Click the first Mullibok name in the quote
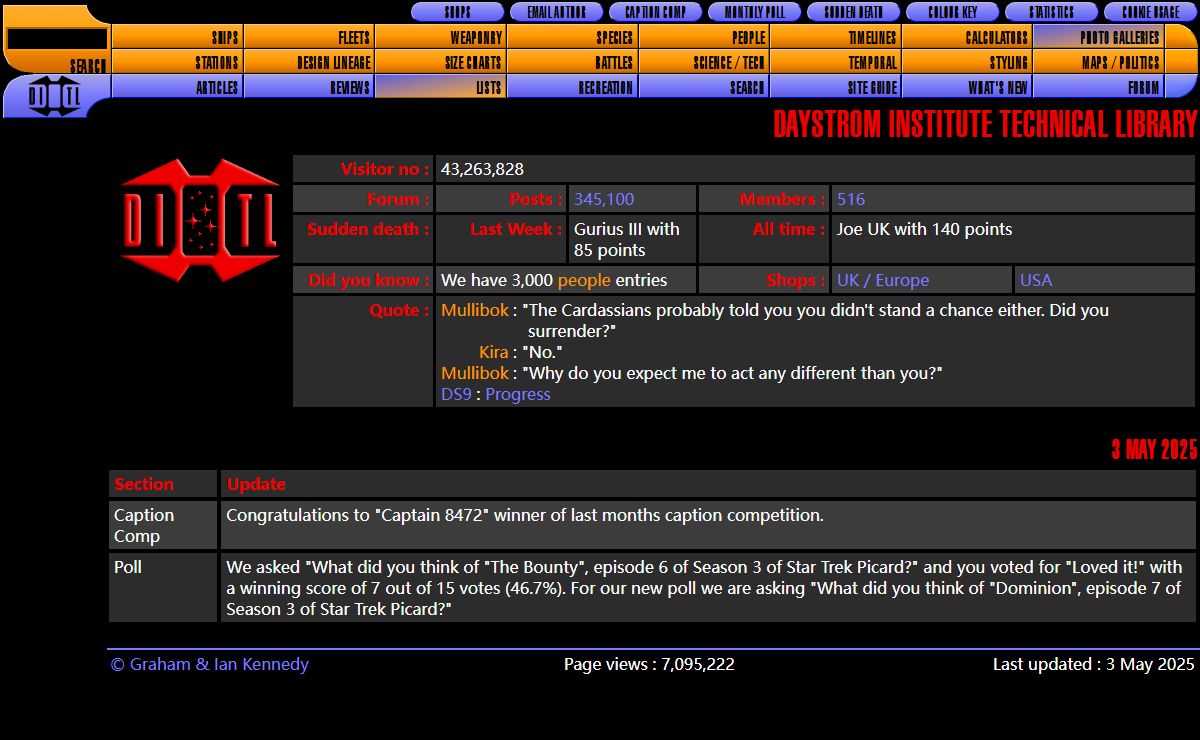Image resolution: width=1200 pixels, height=740 pixels. 475,310
